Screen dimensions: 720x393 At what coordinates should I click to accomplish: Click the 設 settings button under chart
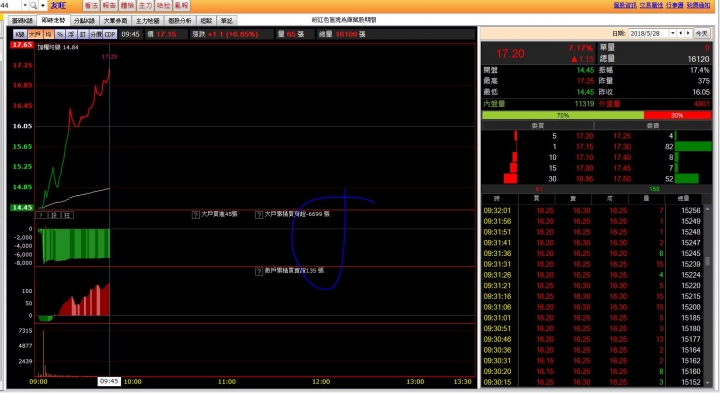pos(54,215)
